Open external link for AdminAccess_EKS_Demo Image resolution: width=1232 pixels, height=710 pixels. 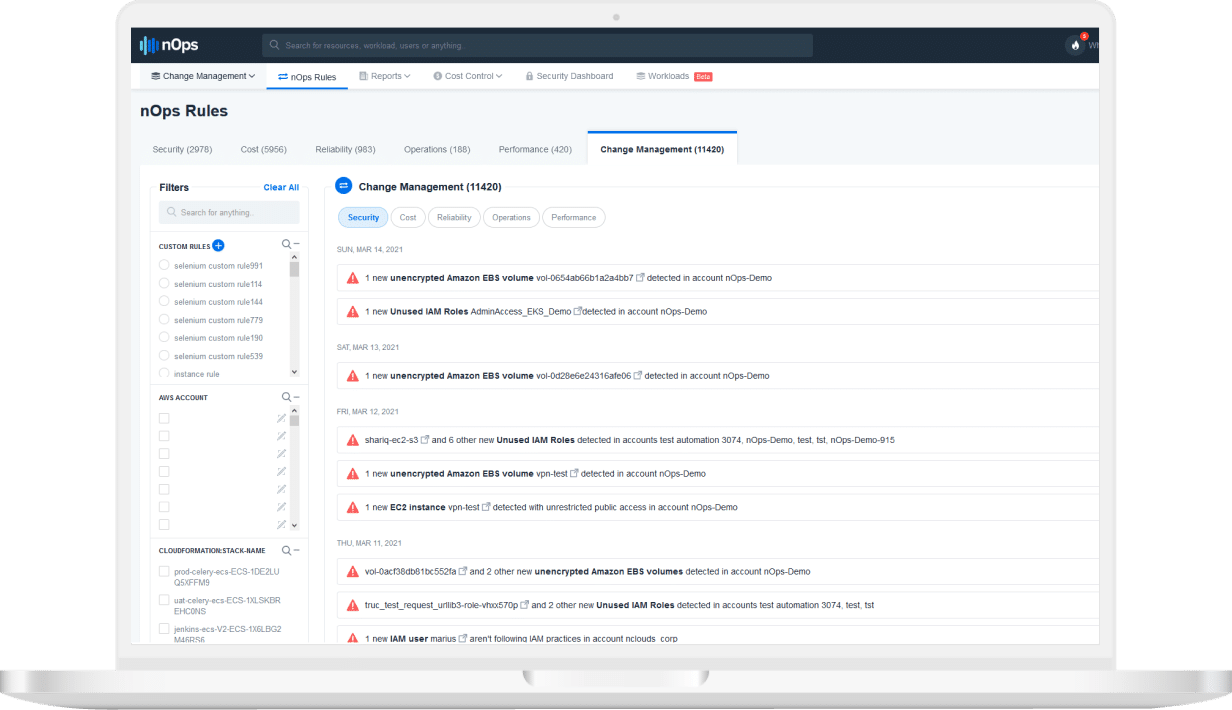coord(577,311)
